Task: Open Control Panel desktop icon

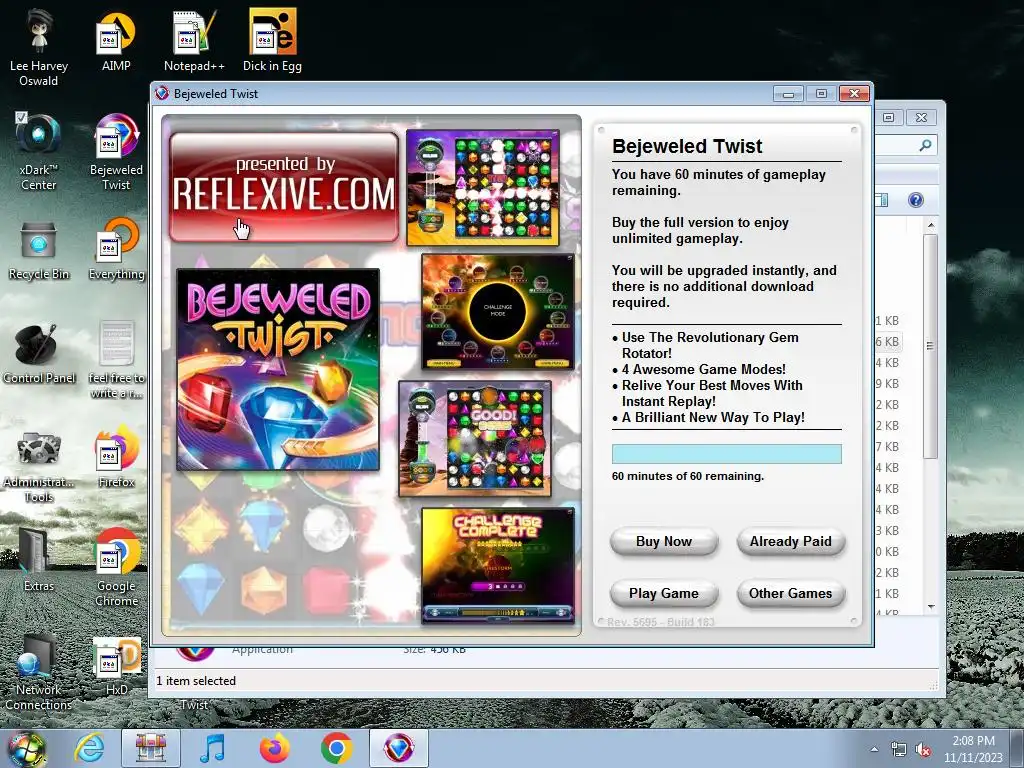Action: pyautogui.click(x=39, y=353)
